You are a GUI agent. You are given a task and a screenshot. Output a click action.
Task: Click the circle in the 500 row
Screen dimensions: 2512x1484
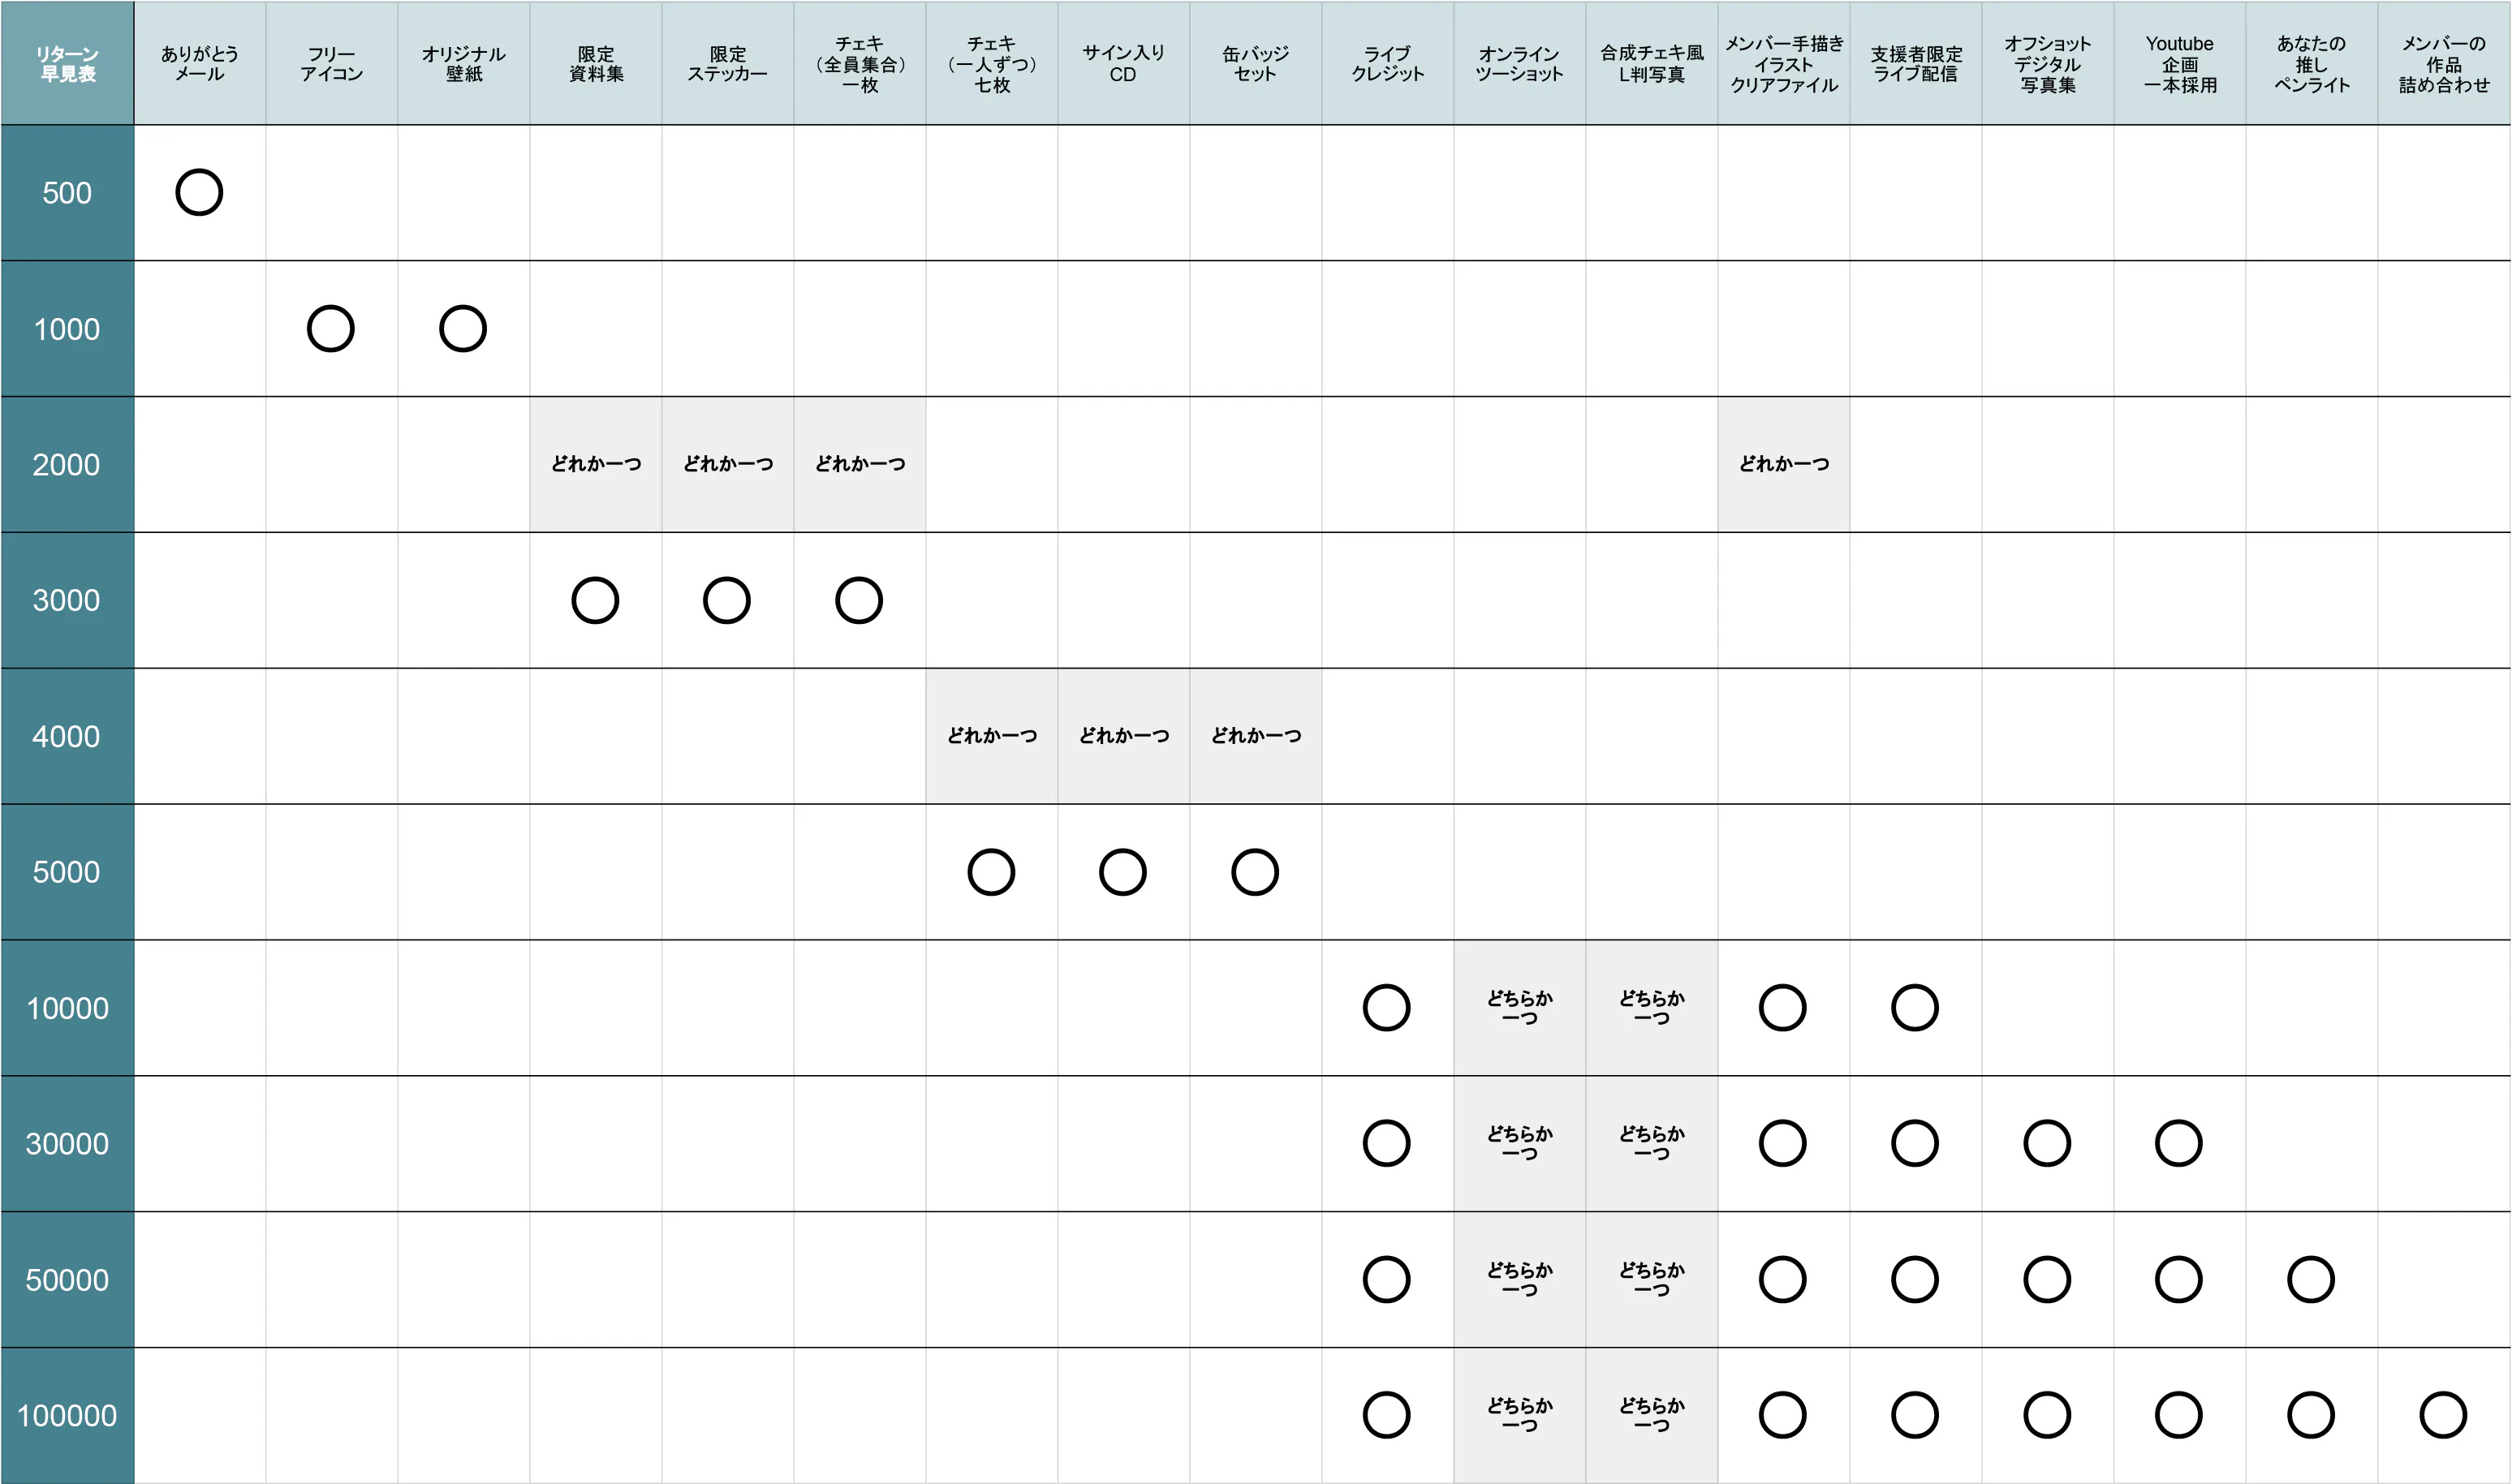click(199, 193)
